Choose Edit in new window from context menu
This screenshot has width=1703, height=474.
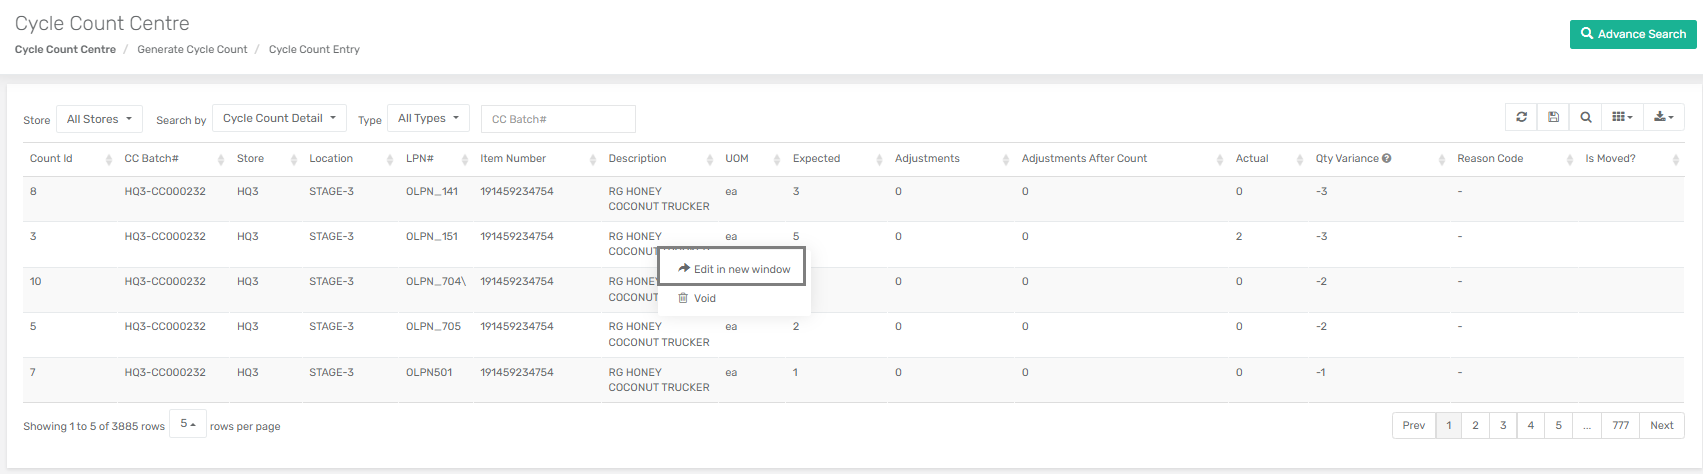(x=732, y=269)
